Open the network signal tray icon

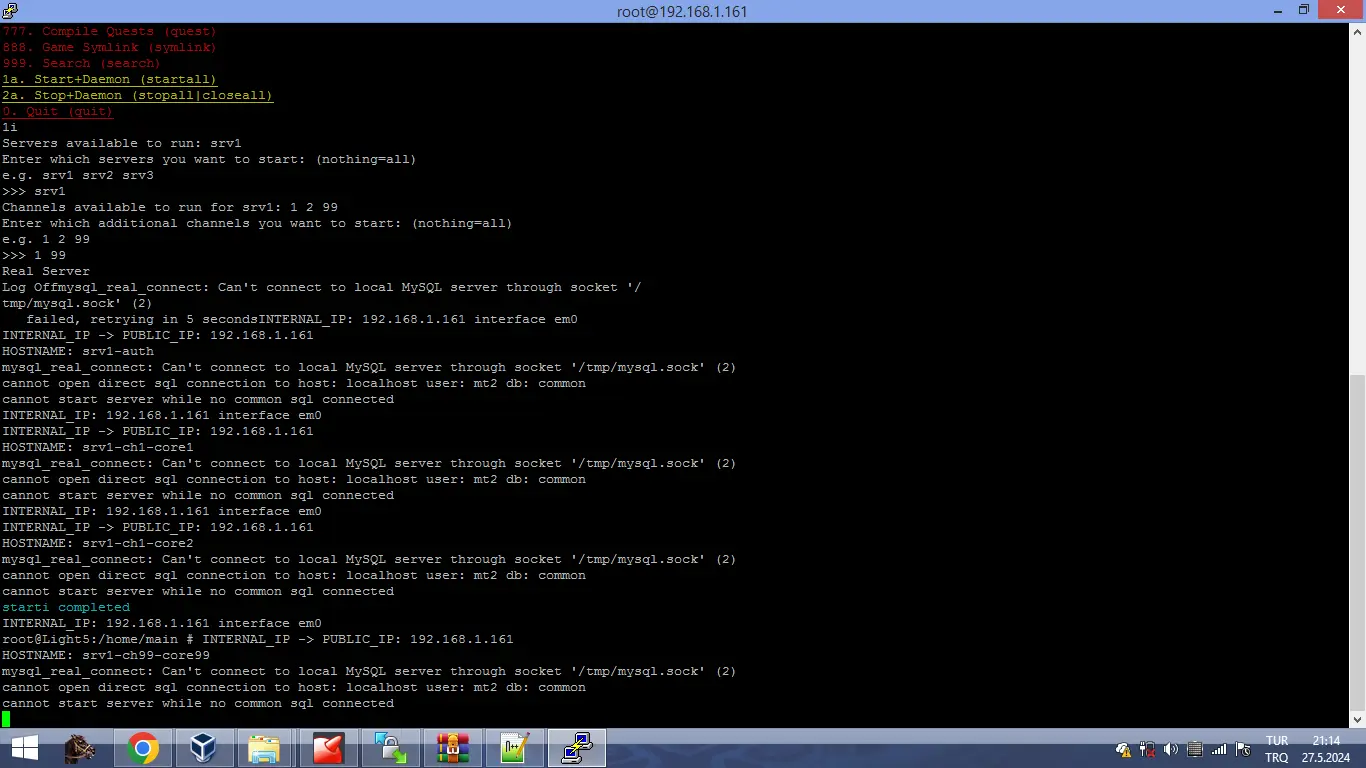coord(1219,749)
